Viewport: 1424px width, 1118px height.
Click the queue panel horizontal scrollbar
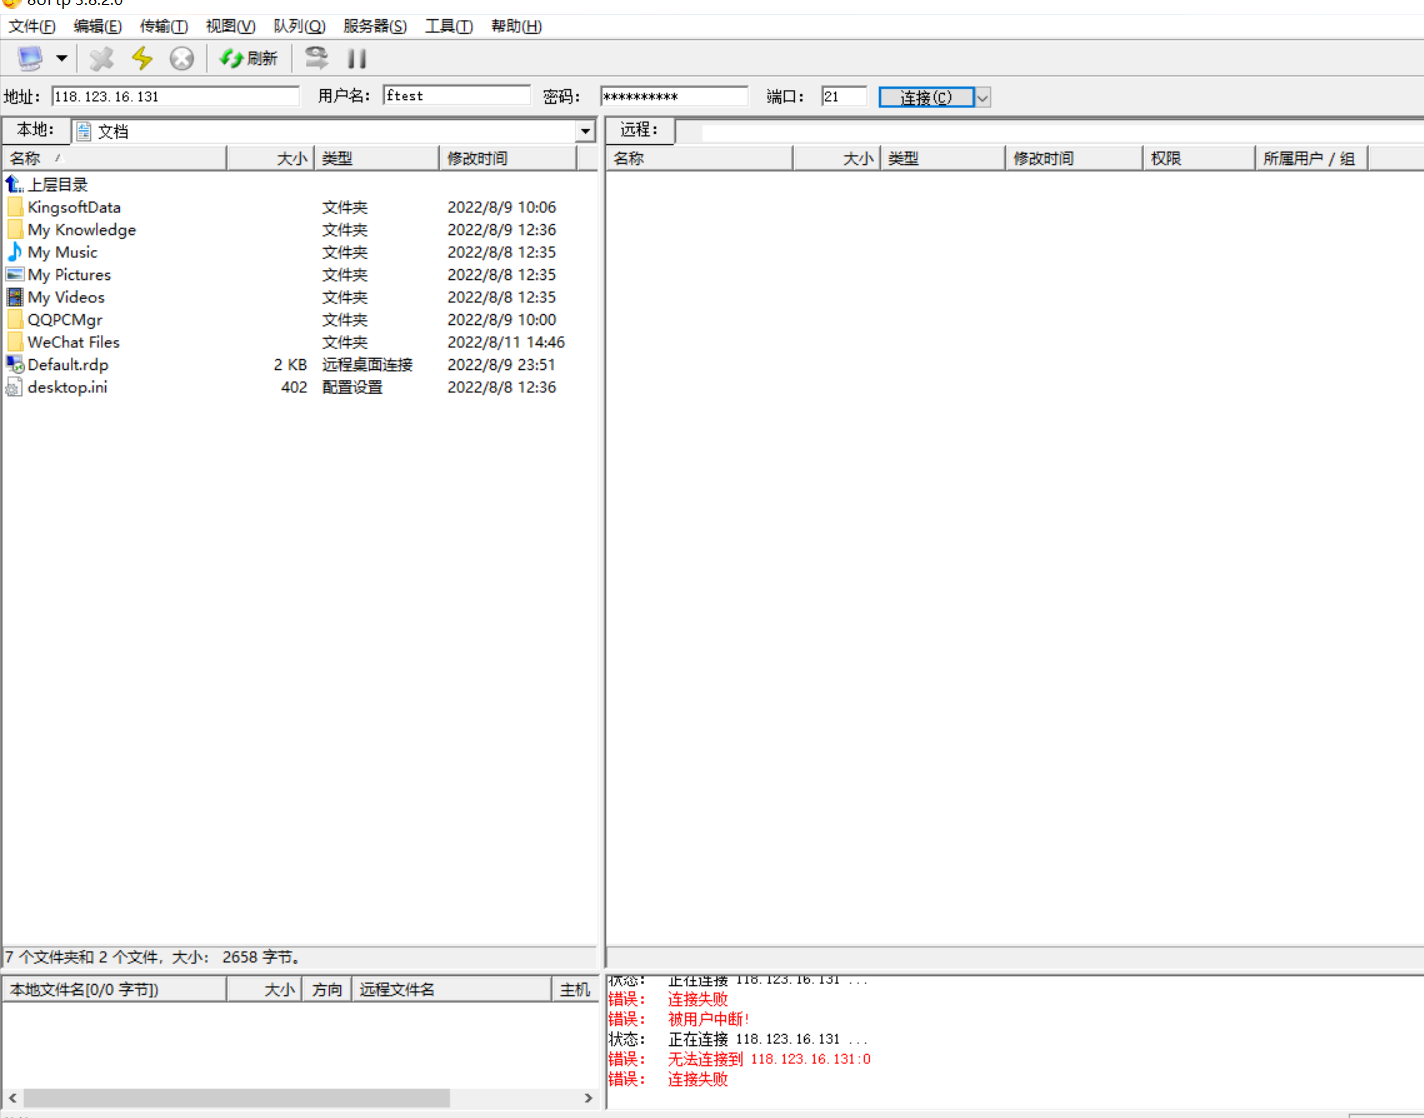(237, 1098)
